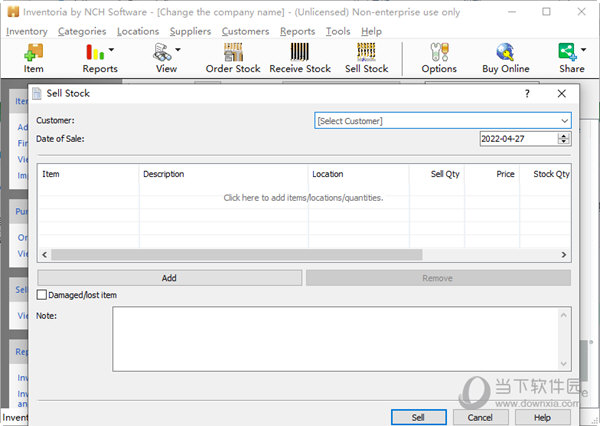
Task: Click the Sell Qty column header
Action: (437, 174)
